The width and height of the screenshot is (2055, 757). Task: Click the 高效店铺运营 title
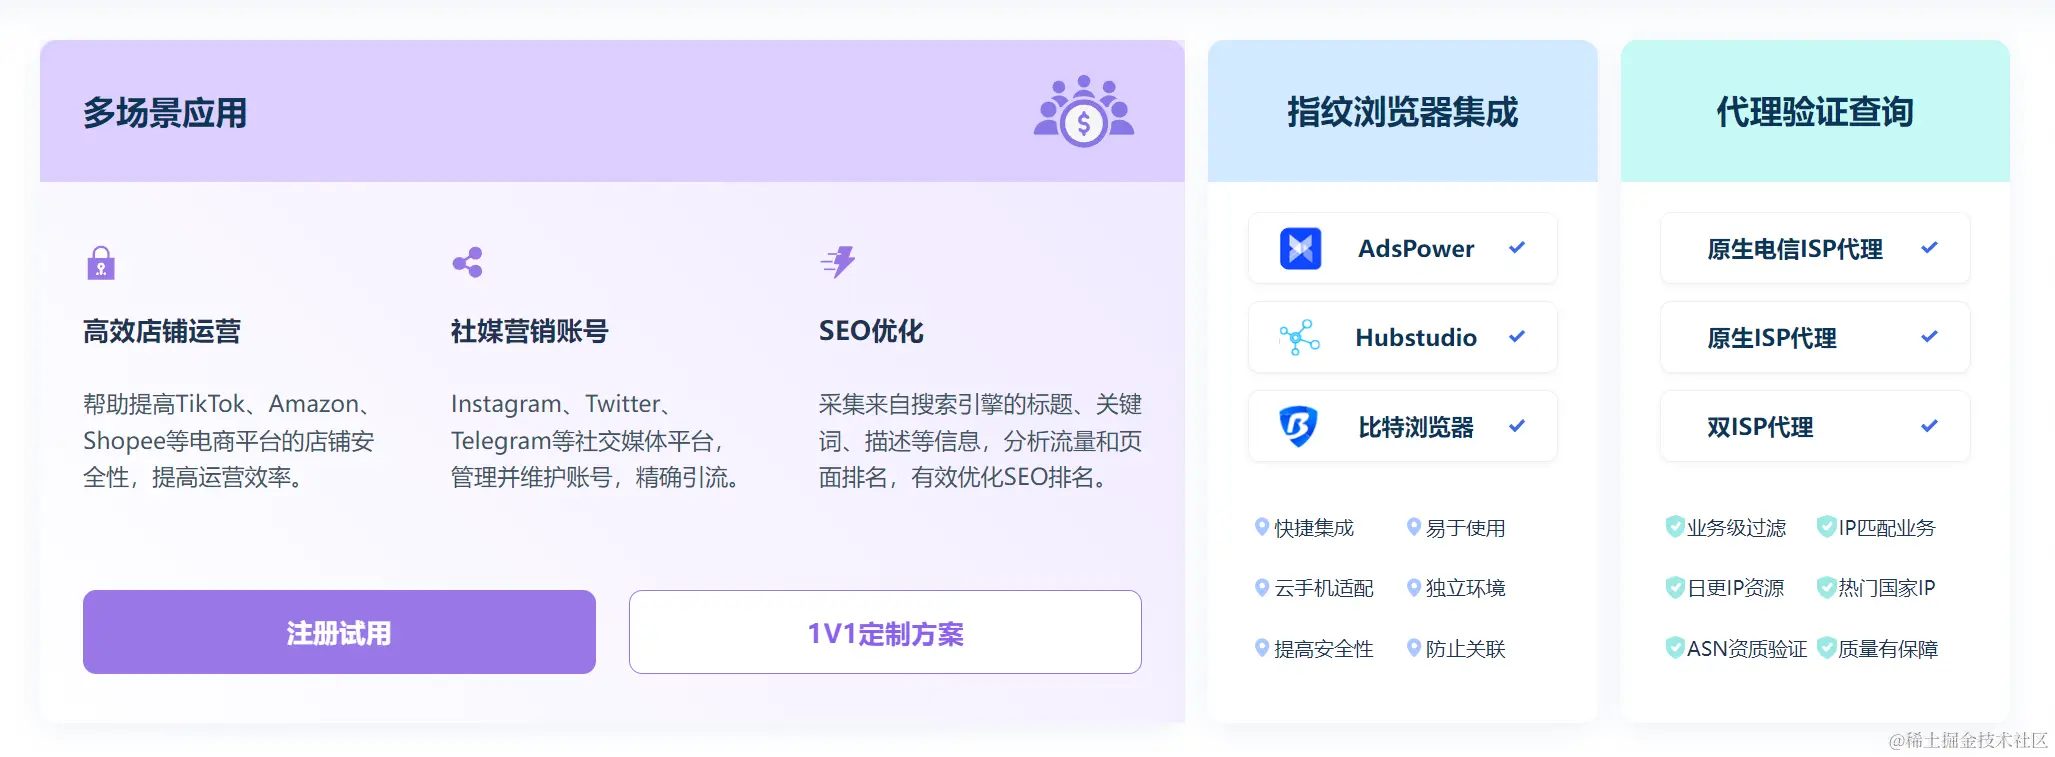162,331
